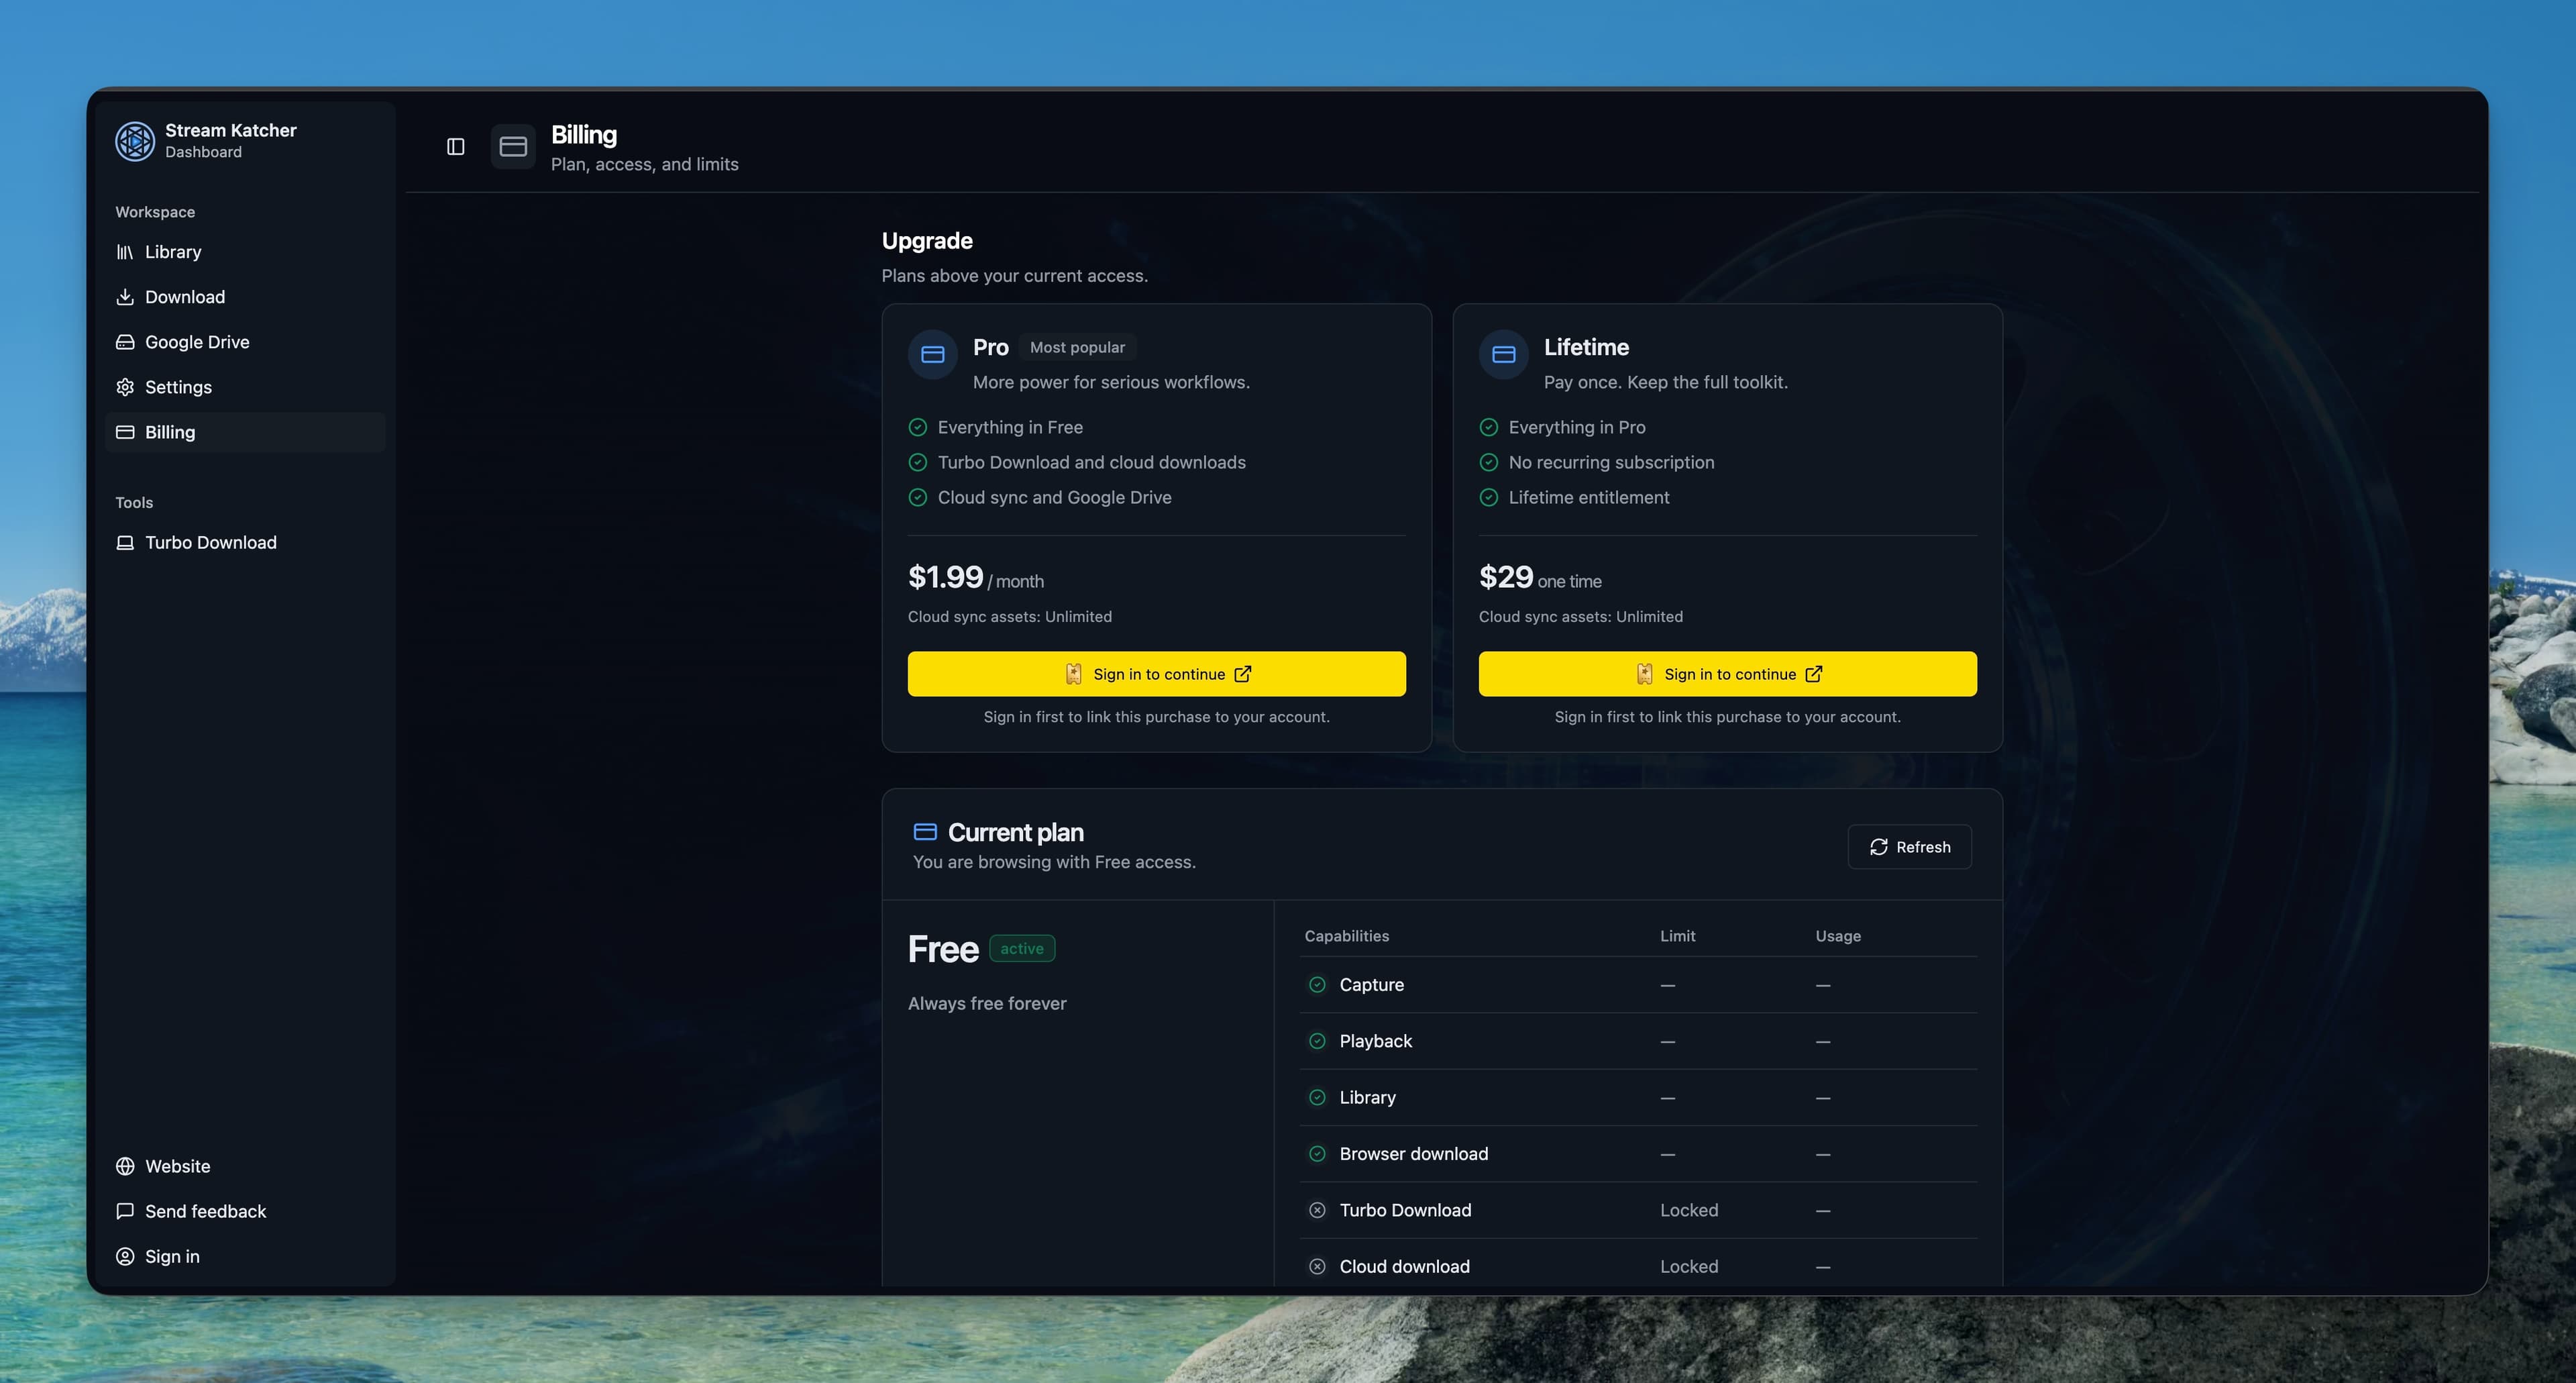The height and width of the screenshot is (1383, 2576).
Task: Click the Billing header card icon
Action: point(513,147)
